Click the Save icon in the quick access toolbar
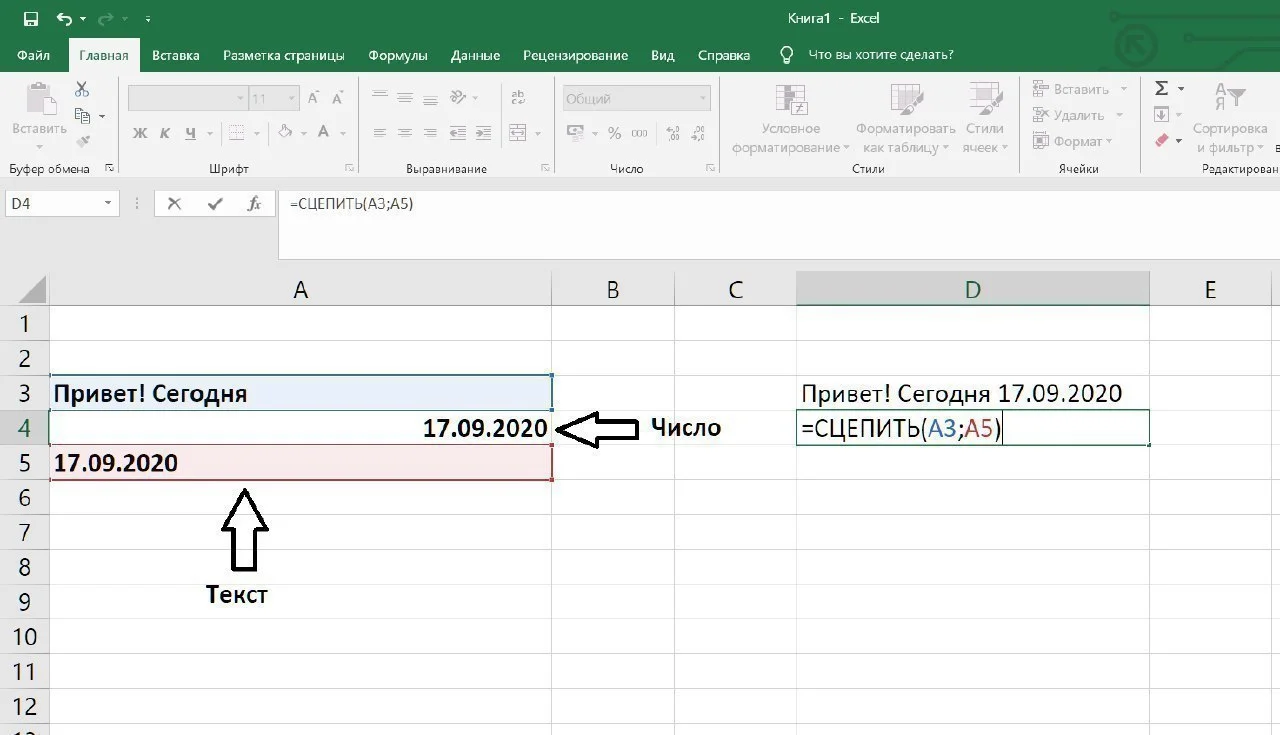This screenshot has width=1280, height=735. 30,19
